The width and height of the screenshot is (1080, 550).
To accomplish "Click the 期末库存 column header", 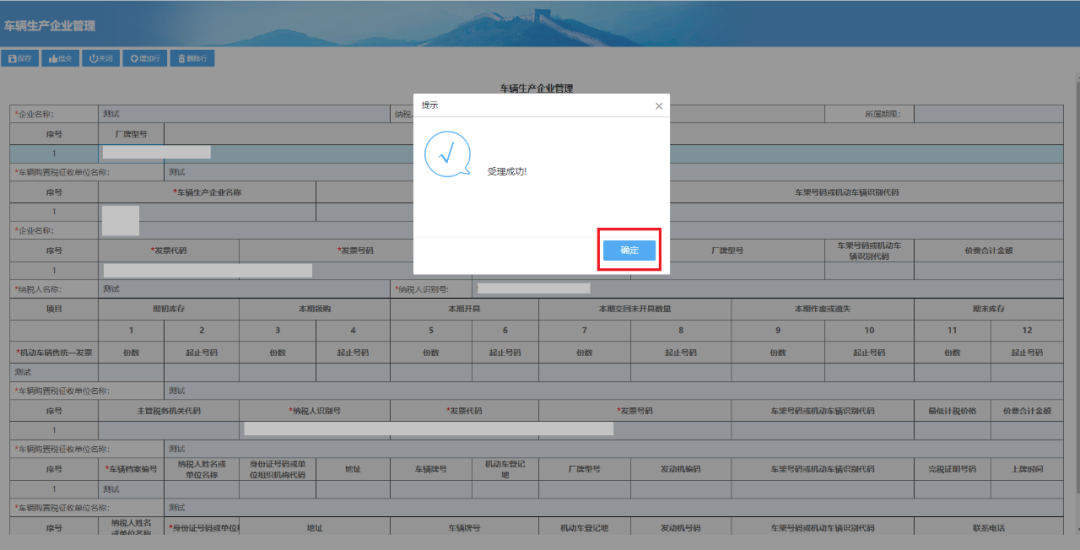I will coord(988,309).
